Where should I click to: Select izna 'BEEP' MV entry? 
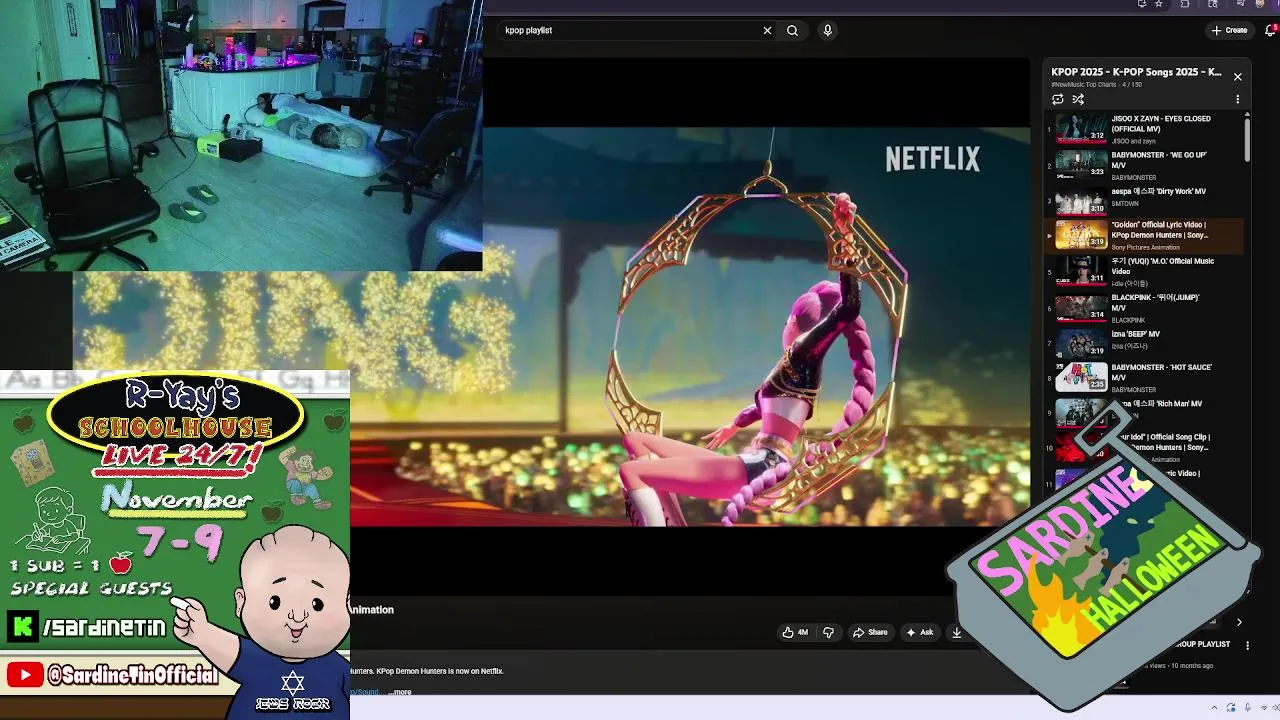[x=1145, y=343]
